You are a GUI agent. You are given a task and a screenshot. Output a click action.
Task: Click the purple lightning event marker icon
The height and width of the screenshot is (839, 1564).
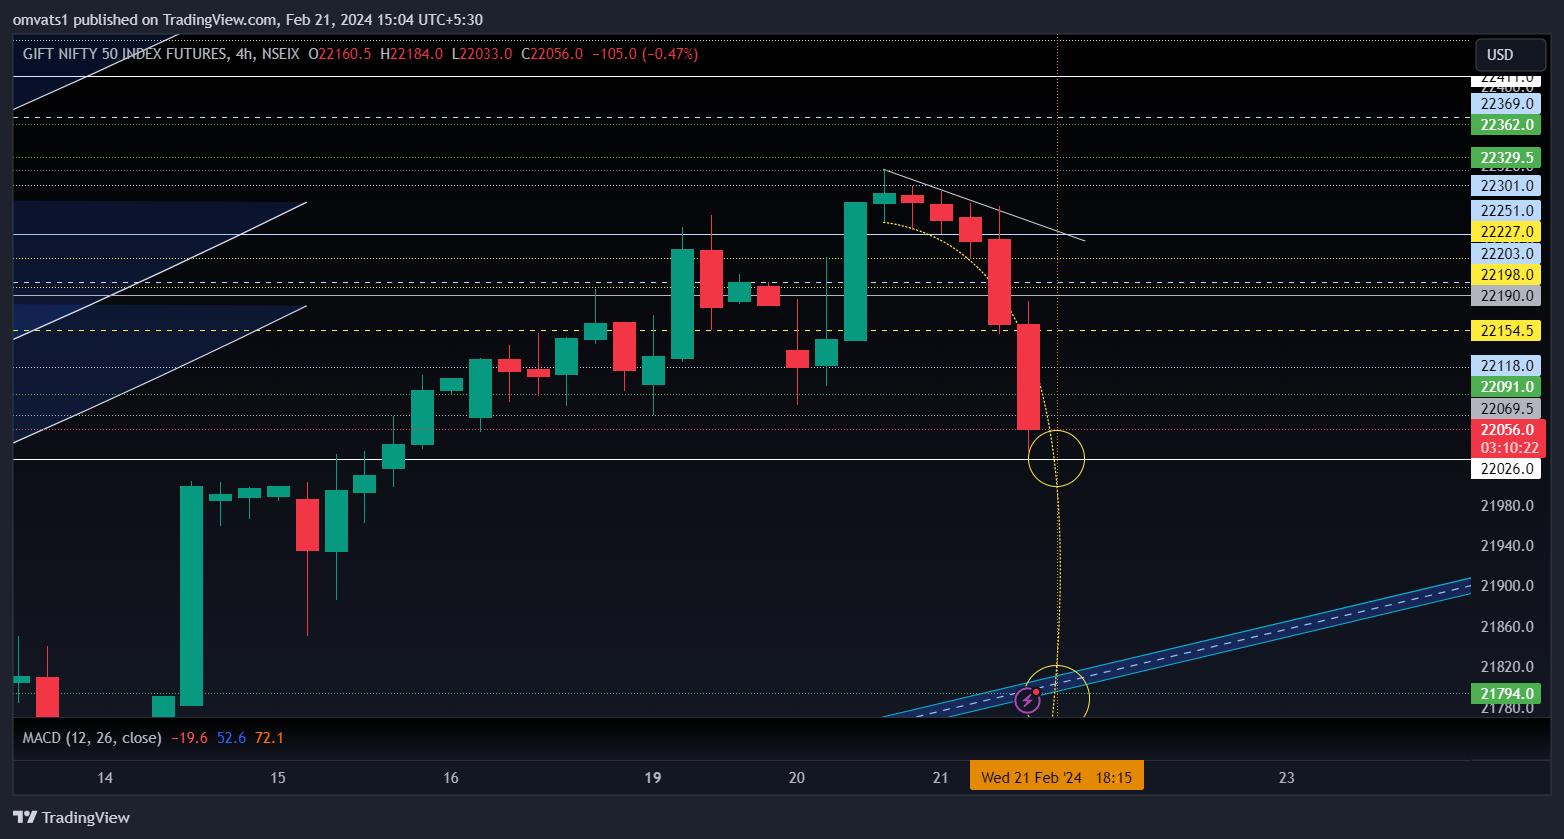pos(1028,700)
